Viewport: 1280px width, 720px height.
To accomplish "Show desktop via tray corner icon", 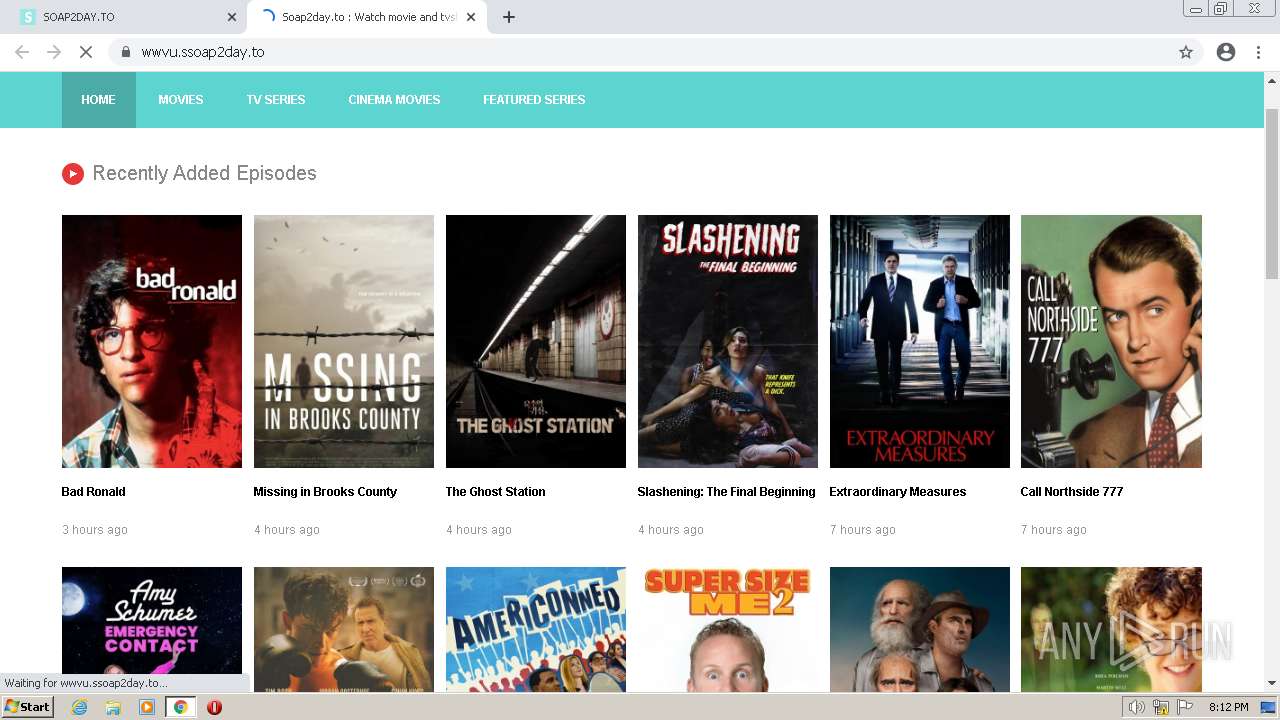I will 1269,707.
